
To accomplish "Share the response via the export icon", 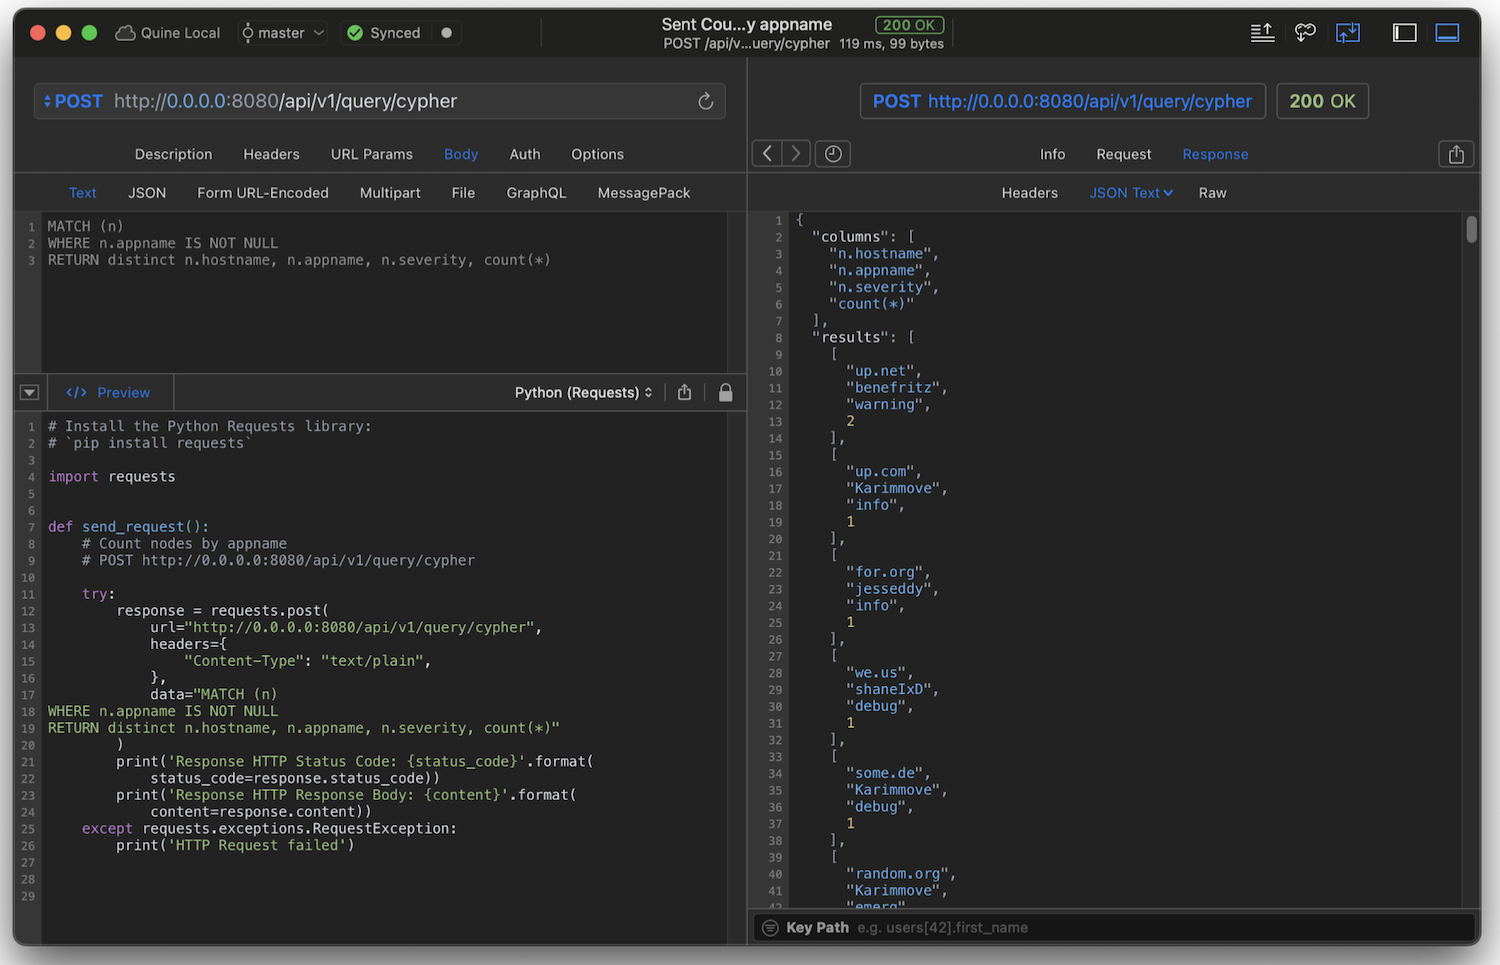I will click(1455, 153).
